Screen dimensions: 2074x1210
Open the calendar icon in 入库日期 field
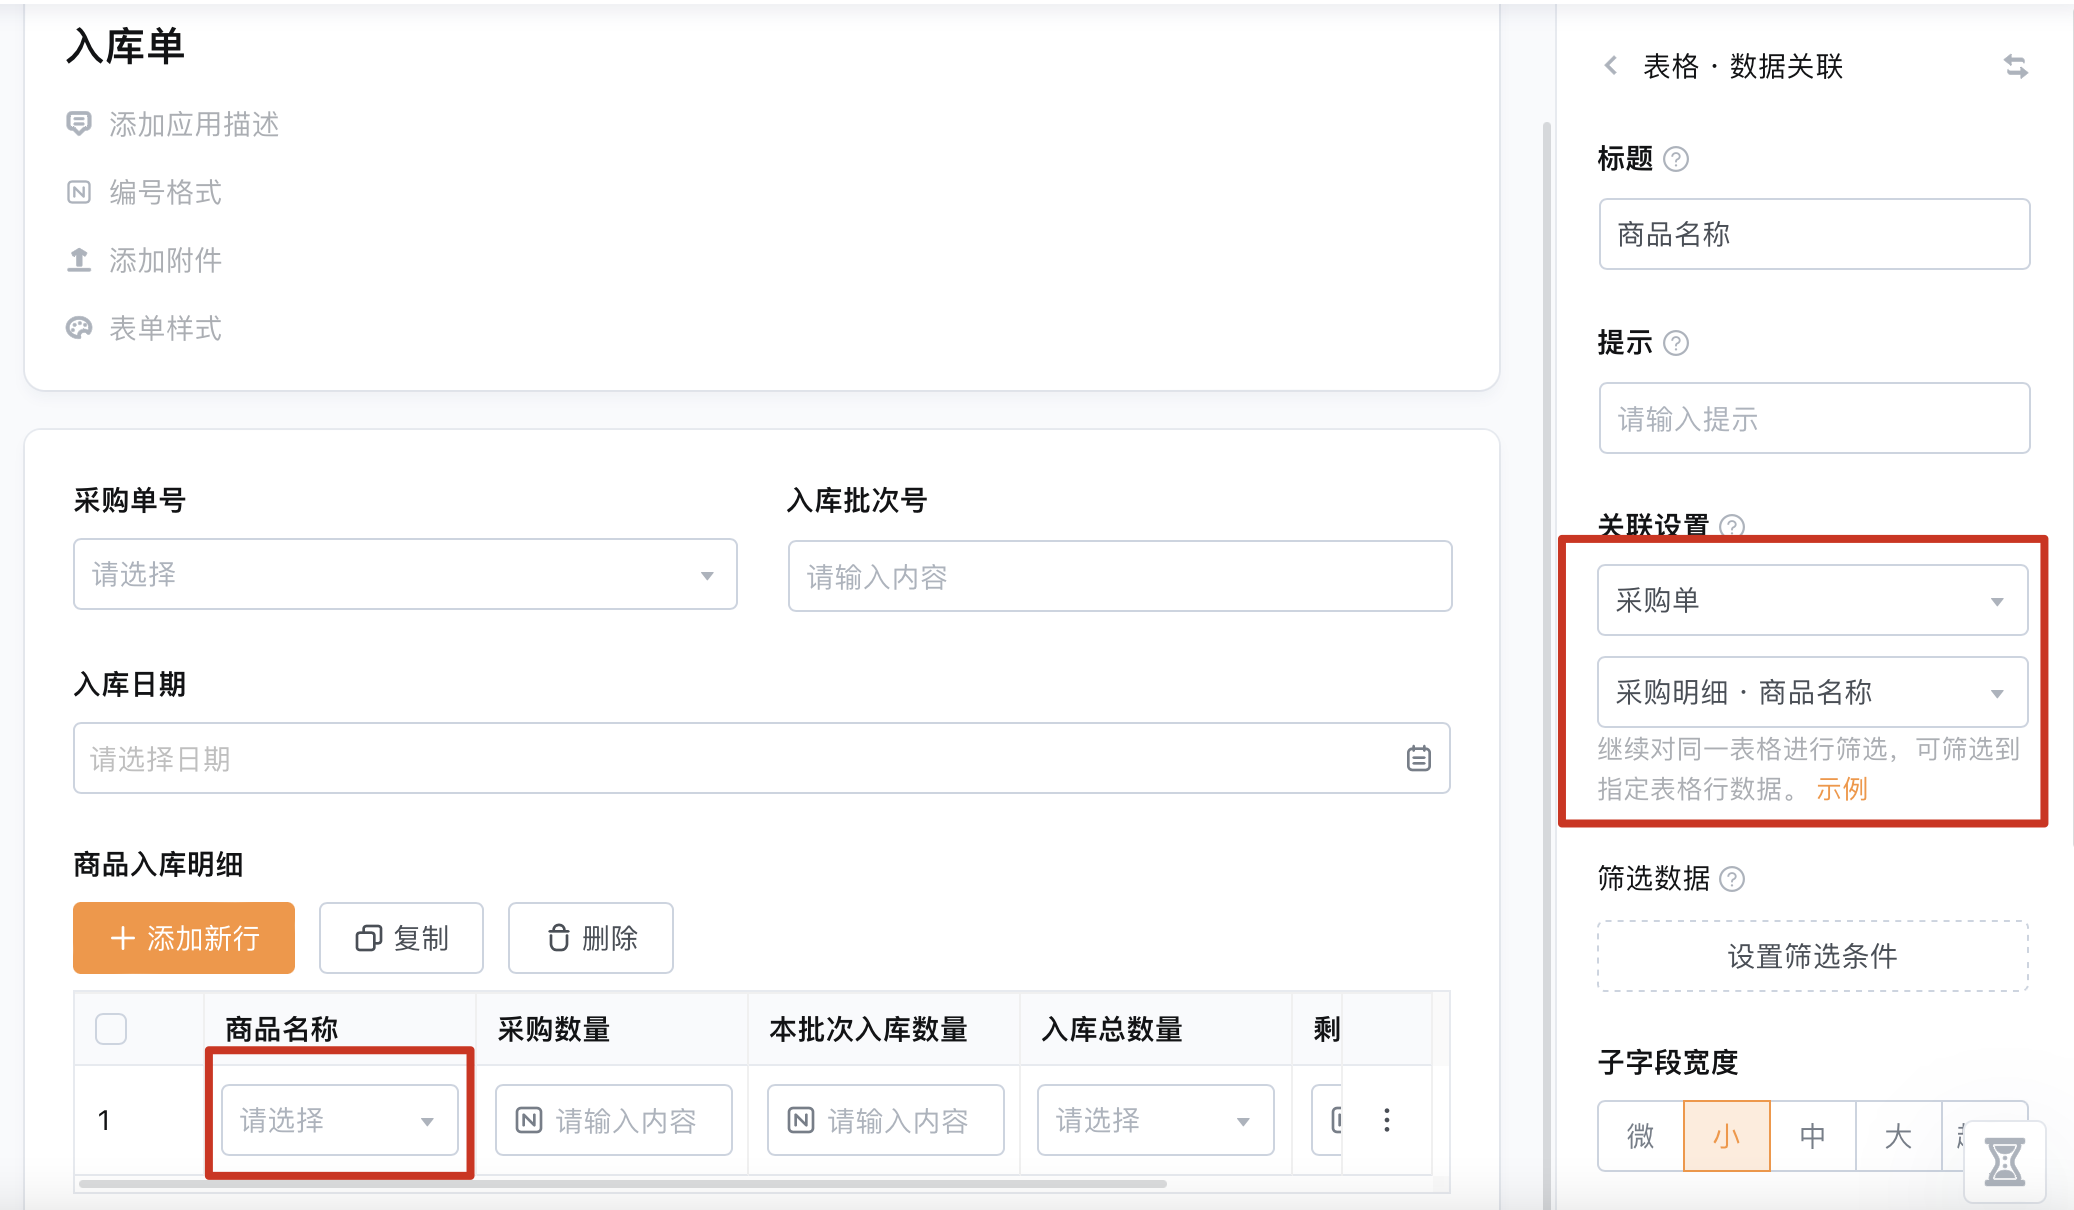point(1418,759)
